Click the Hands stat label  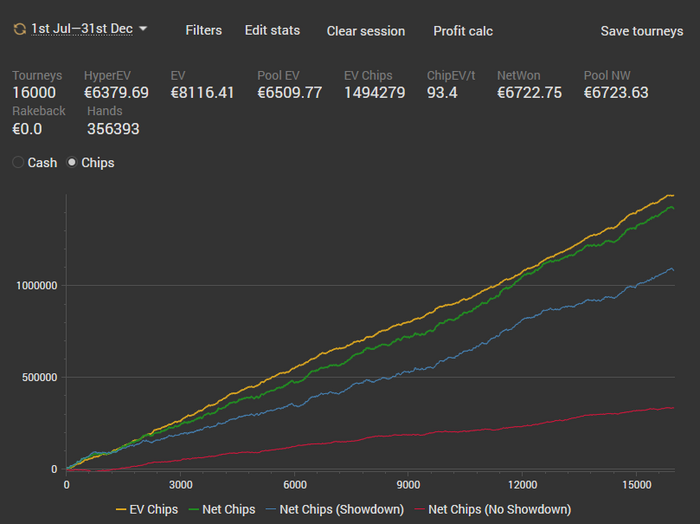pos(104,111)
